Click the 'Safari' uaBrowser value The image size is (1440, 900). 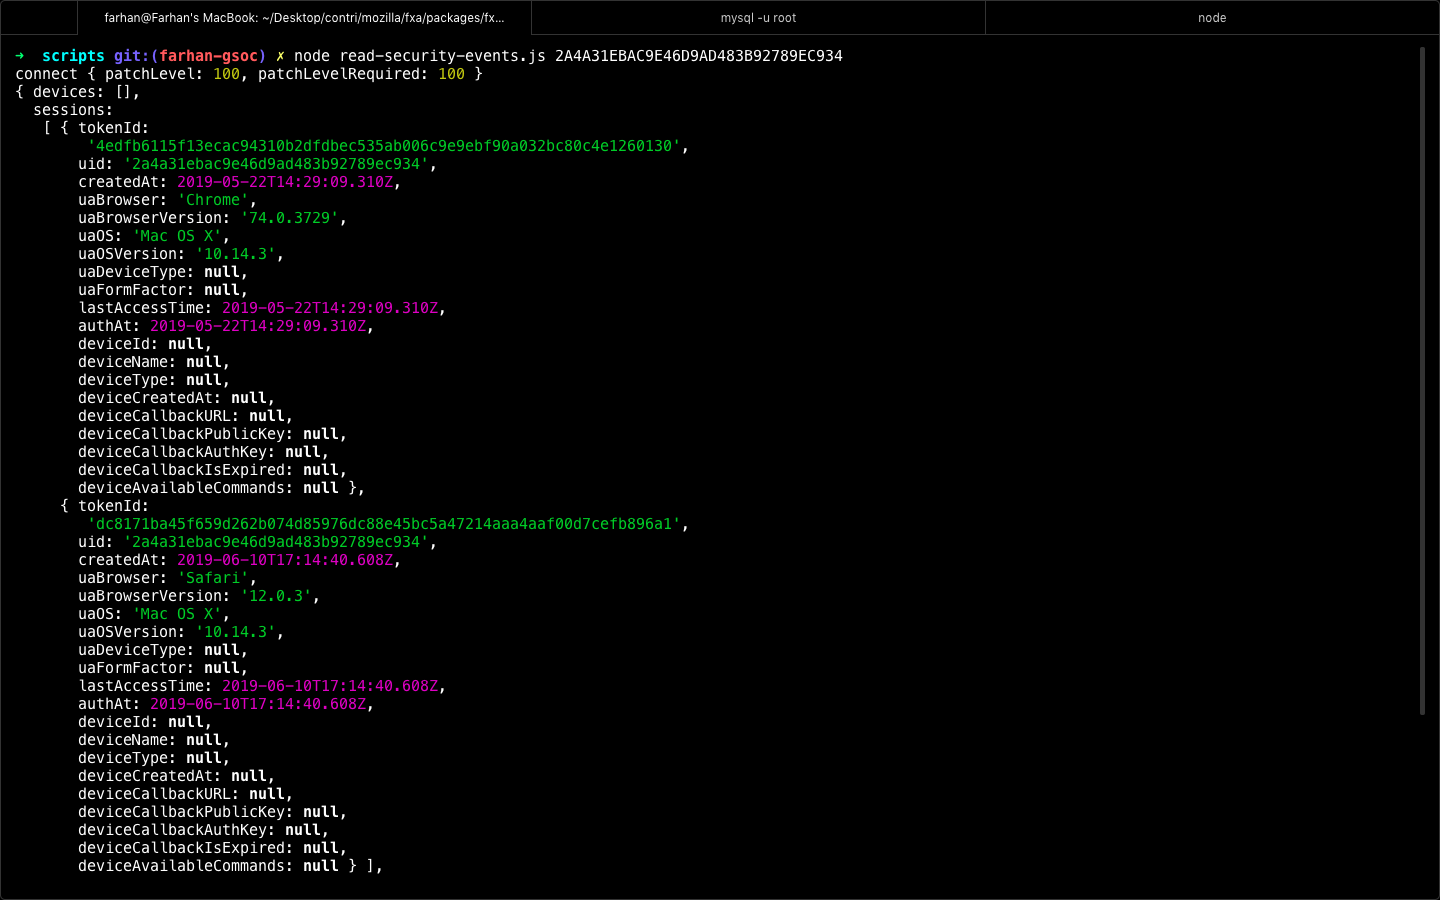pos(213,578)
